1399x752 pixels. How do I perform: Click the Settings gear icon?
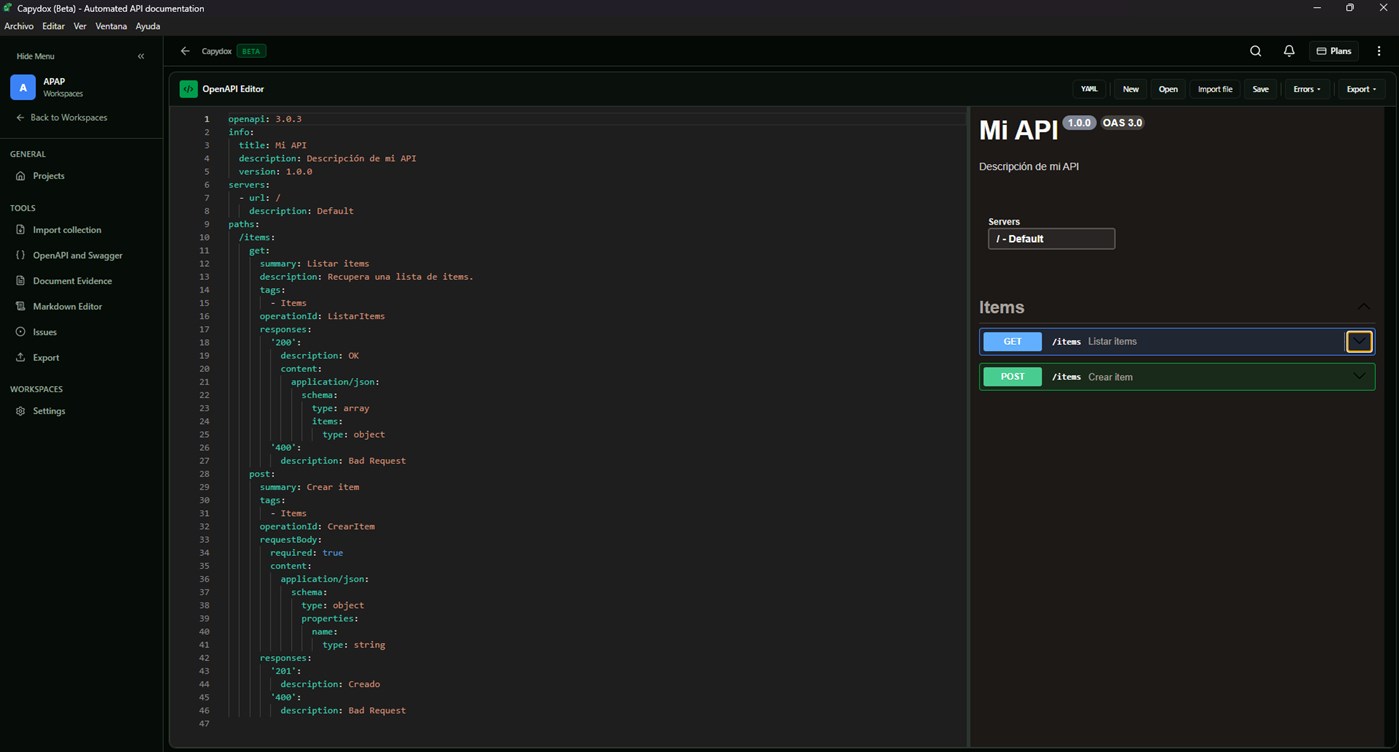pos(20,411)
